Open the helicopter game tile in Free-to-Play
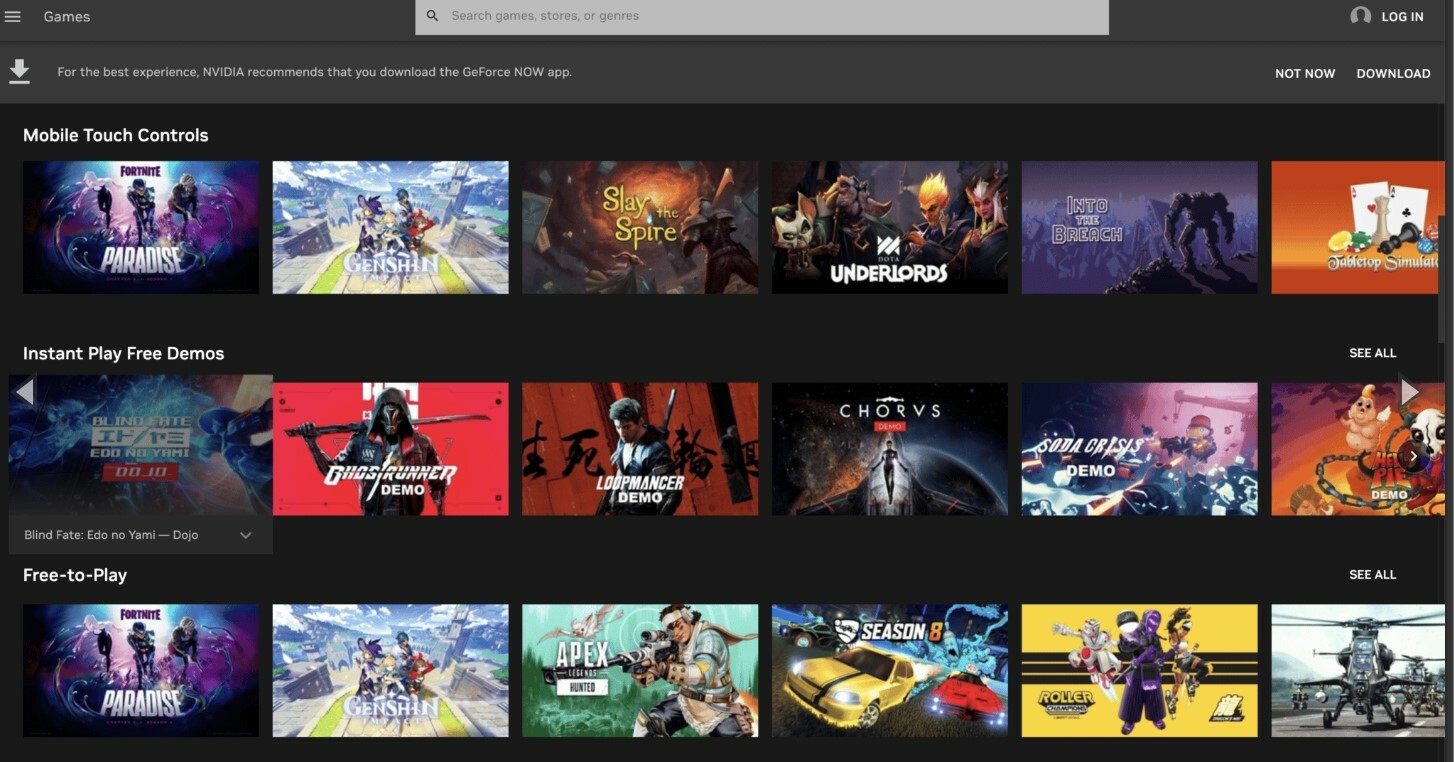This screenshot has height=762, width=1454. coord(1357,670)
